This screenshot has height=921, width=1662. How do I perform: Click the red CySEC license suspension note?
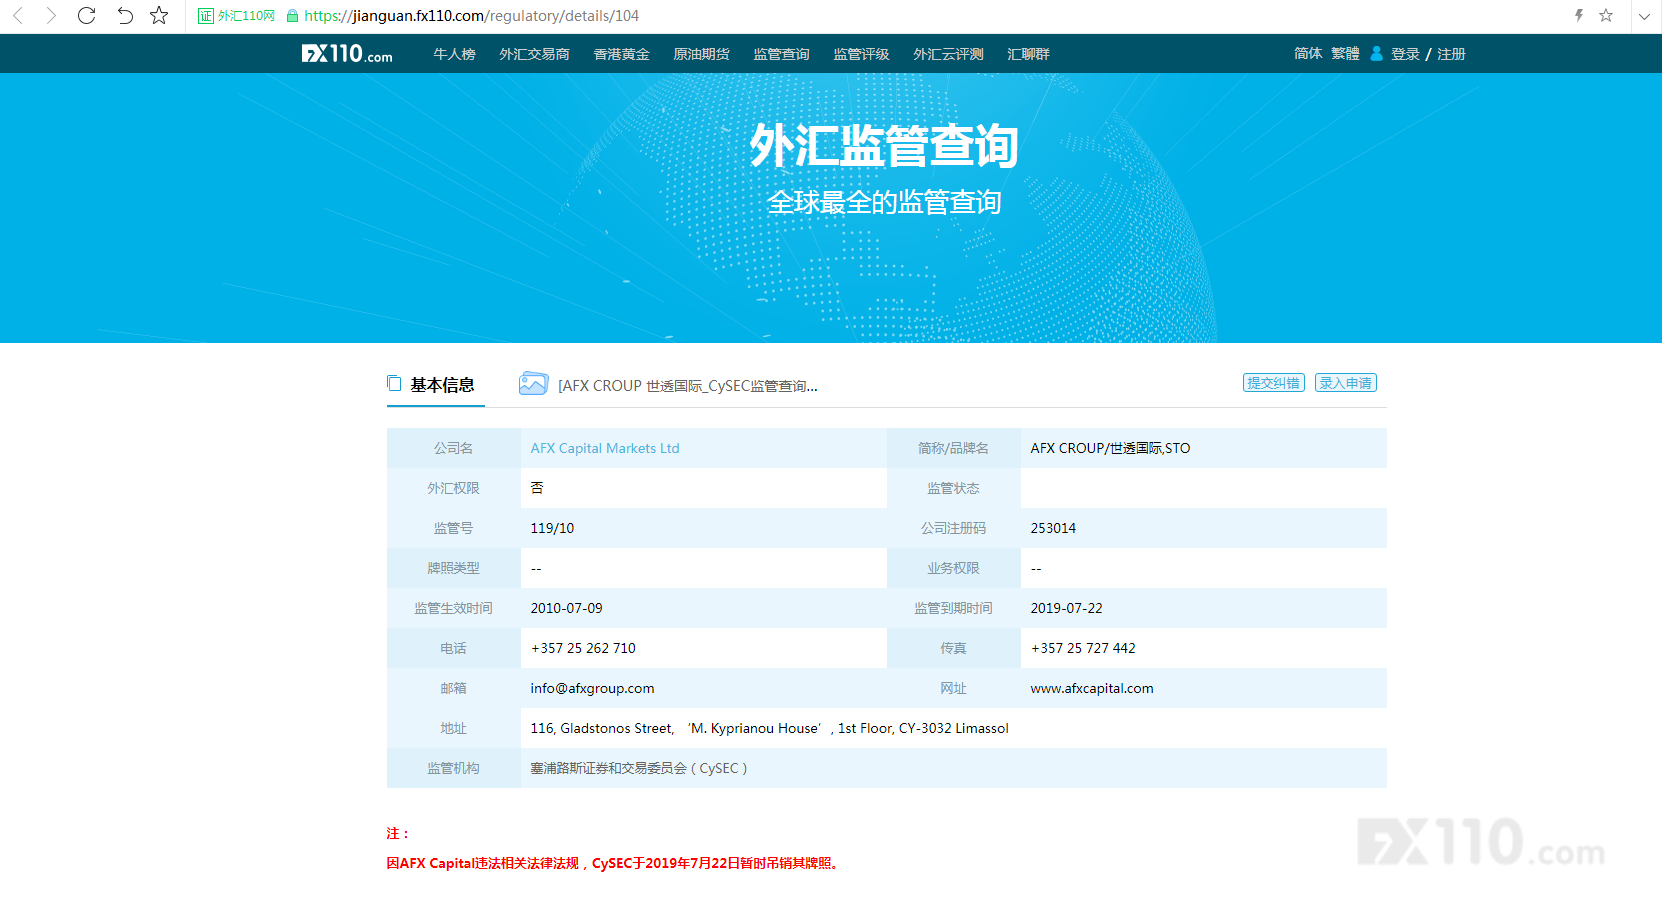click(615, 863)
